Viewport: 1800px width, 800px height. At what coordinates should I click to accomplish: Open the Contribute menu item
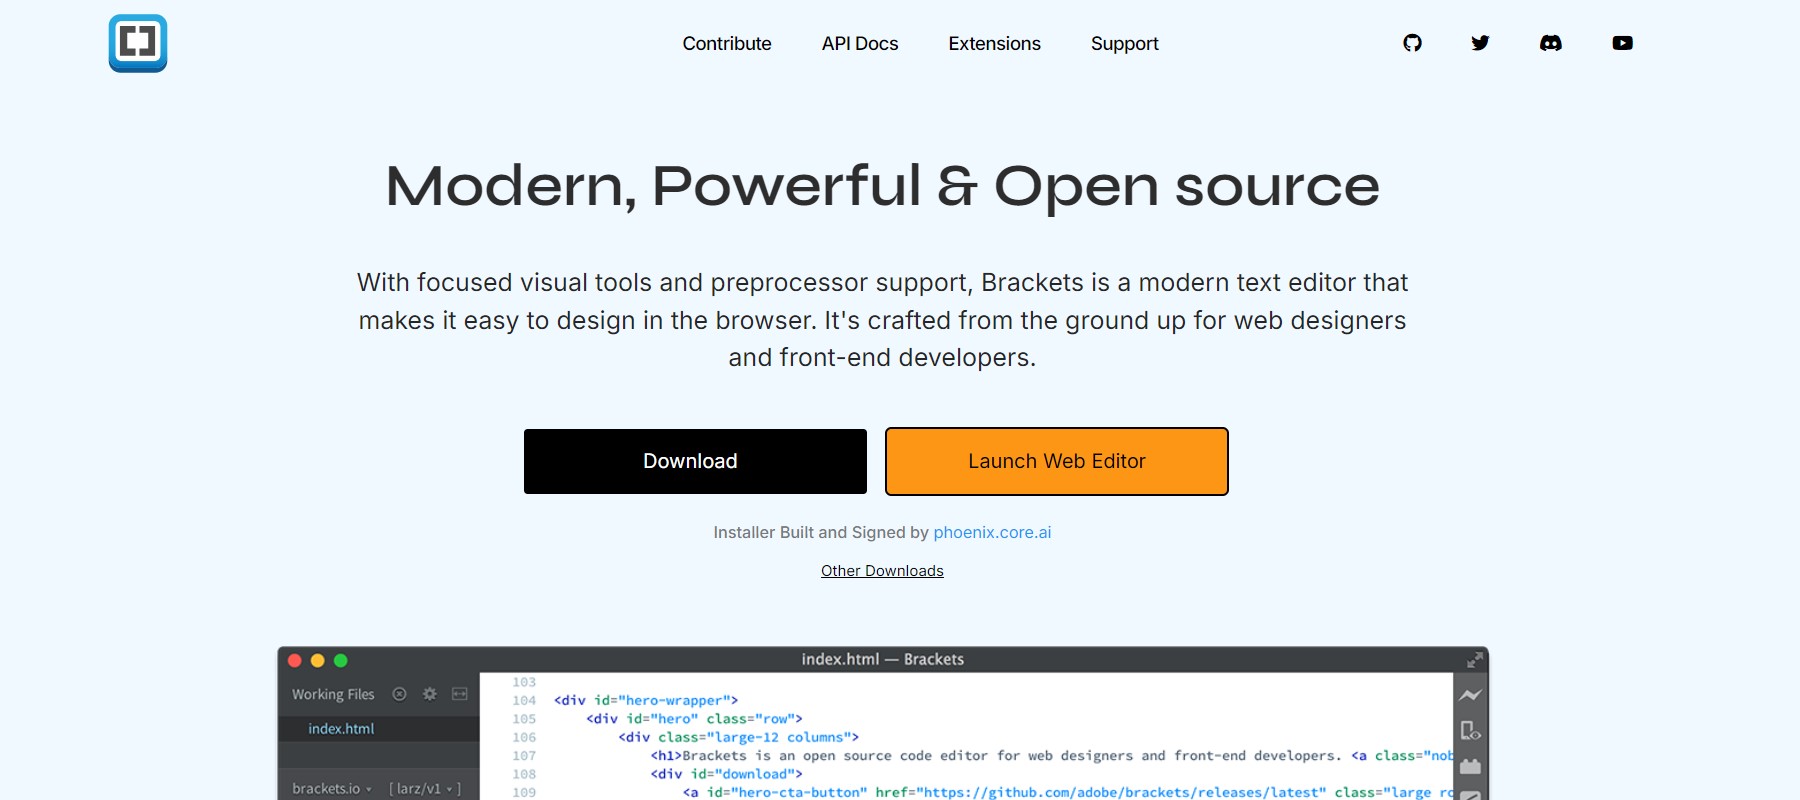726,44
